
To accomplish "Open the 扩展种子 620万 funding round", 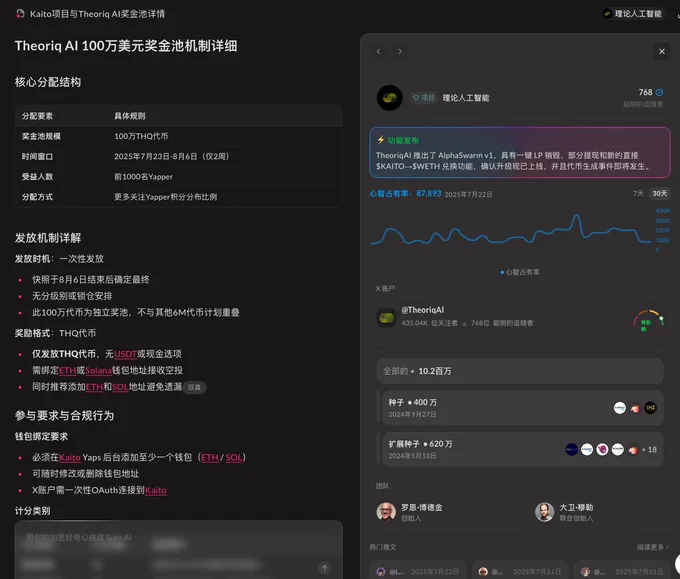I will click(523, 449).
